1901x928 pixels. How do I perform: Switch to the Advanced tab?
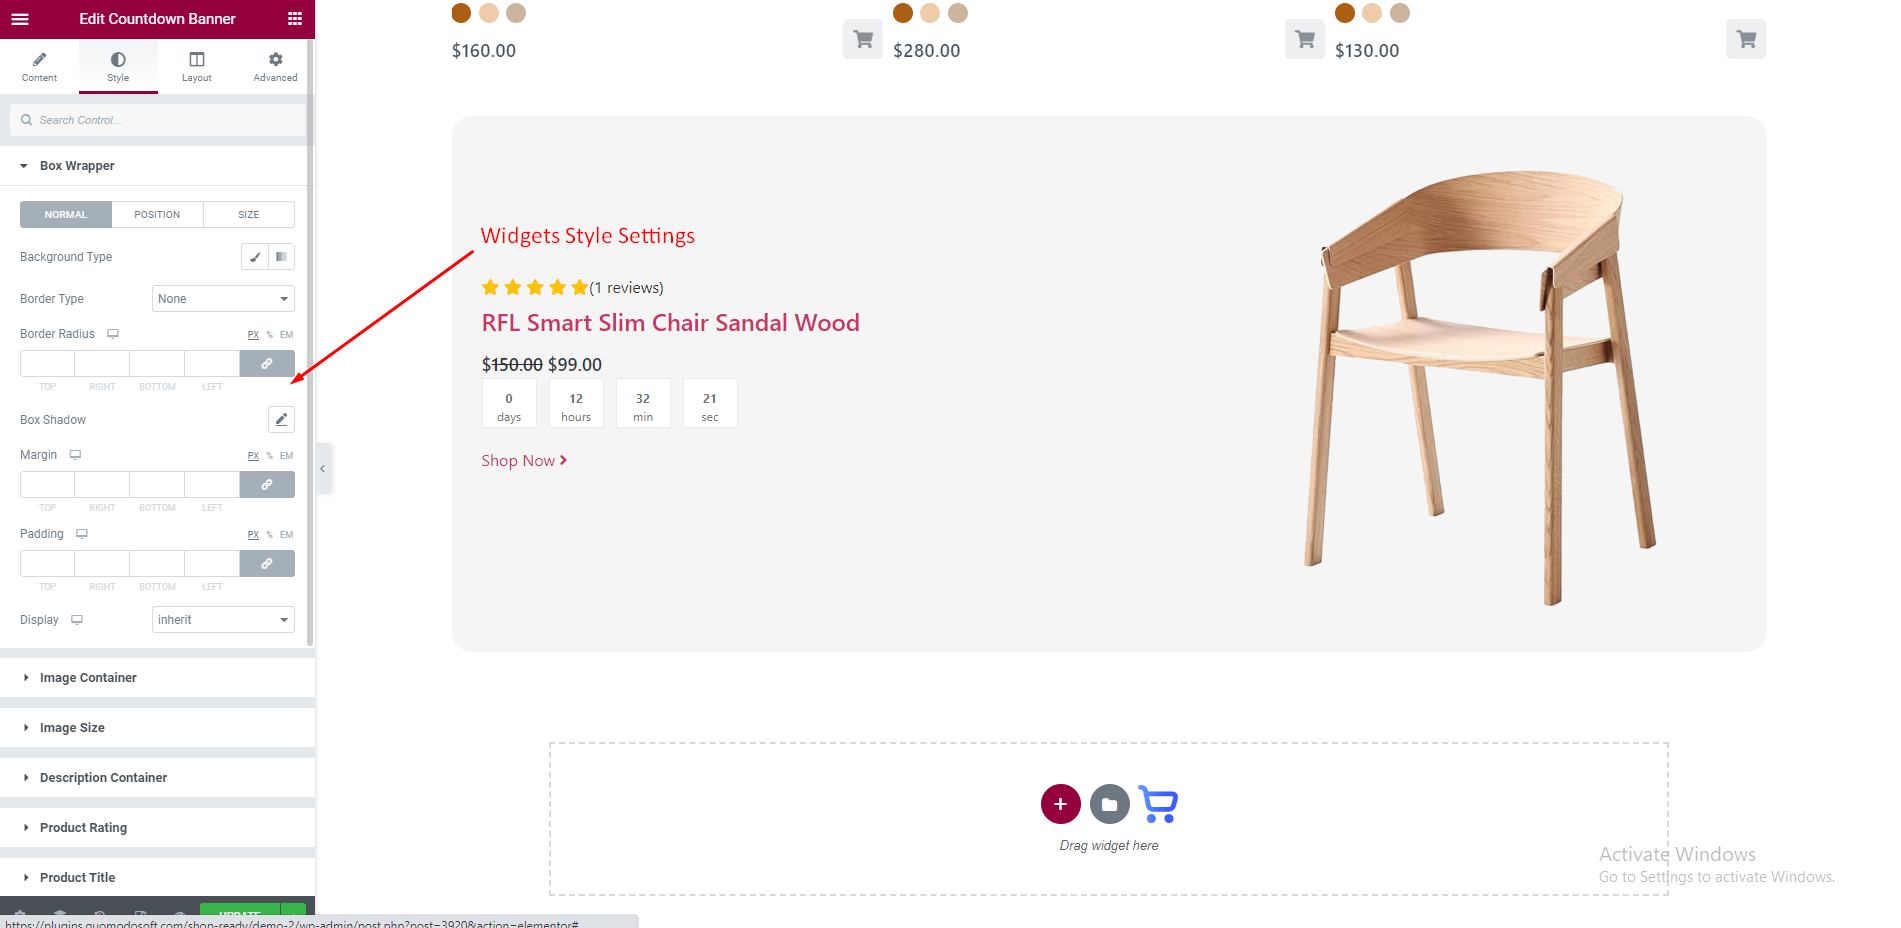click(x=275, y=67)
